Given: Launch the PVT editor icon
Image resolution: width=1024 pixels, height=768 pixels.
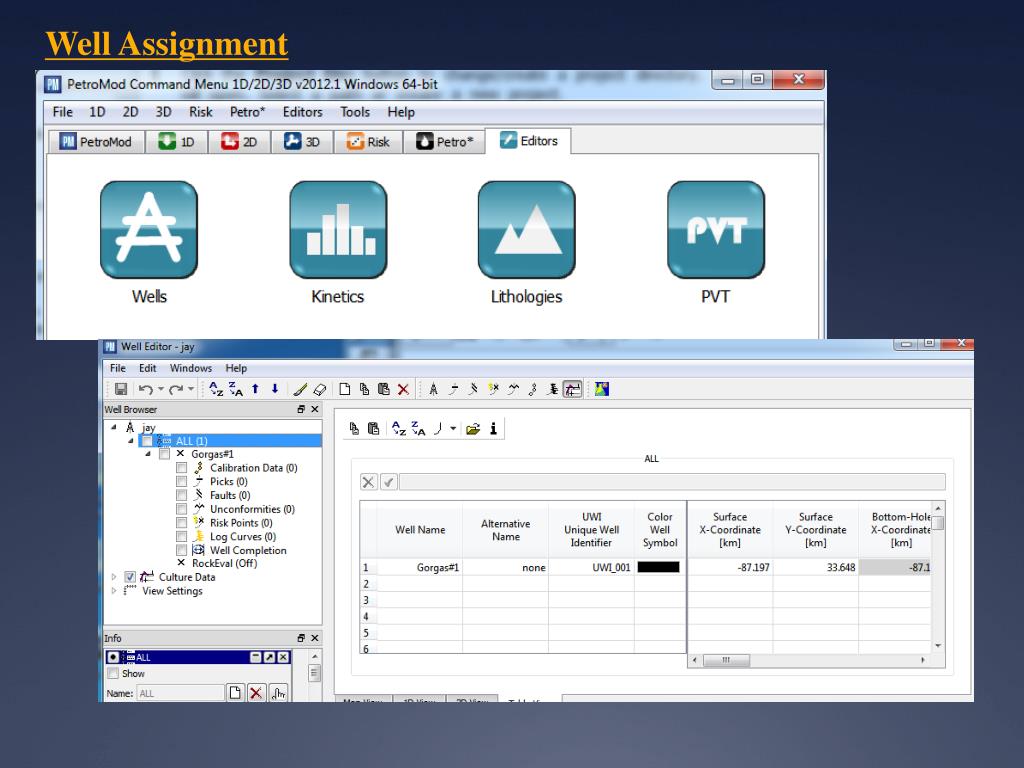Looking at the screenshot, I should click(716, 230).
